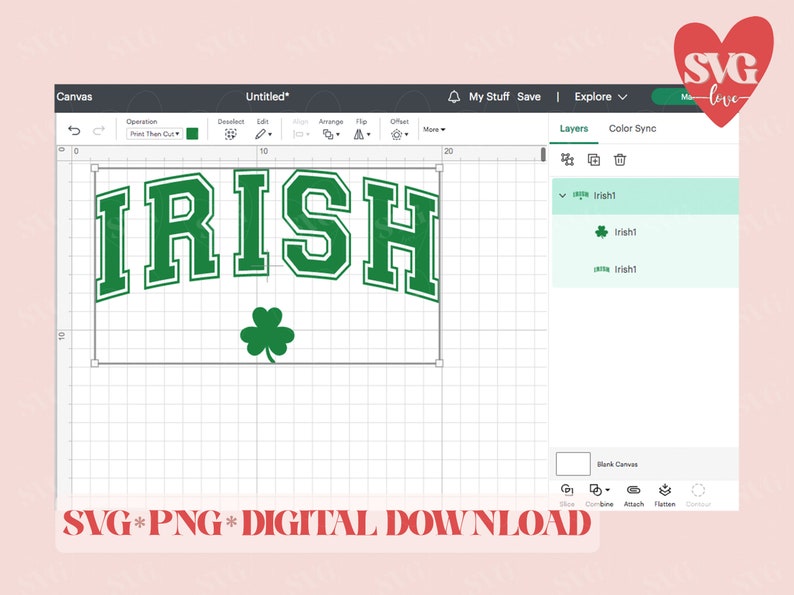794x595 pixels.
Task: Open the green operation color swatch
Action: point(192,134)
